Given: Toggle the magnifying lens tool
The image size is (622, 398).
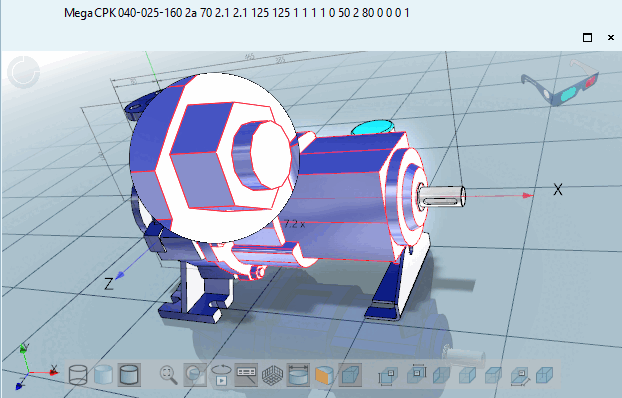Looking at the screenshot, I should 195,375.
